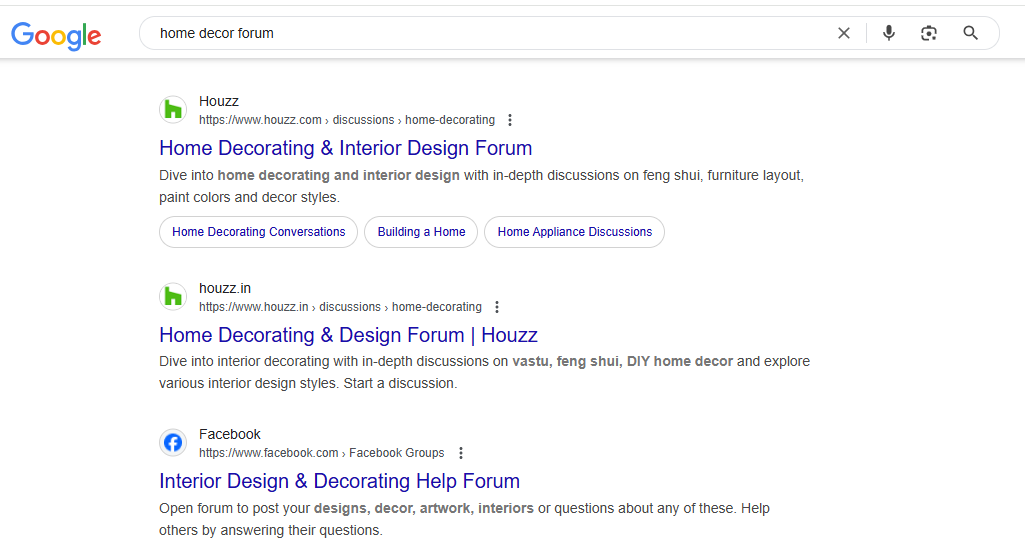Open the three-dot menu for the houzz.in result
The image size is (1025, 560).
(x=497, y=307)
